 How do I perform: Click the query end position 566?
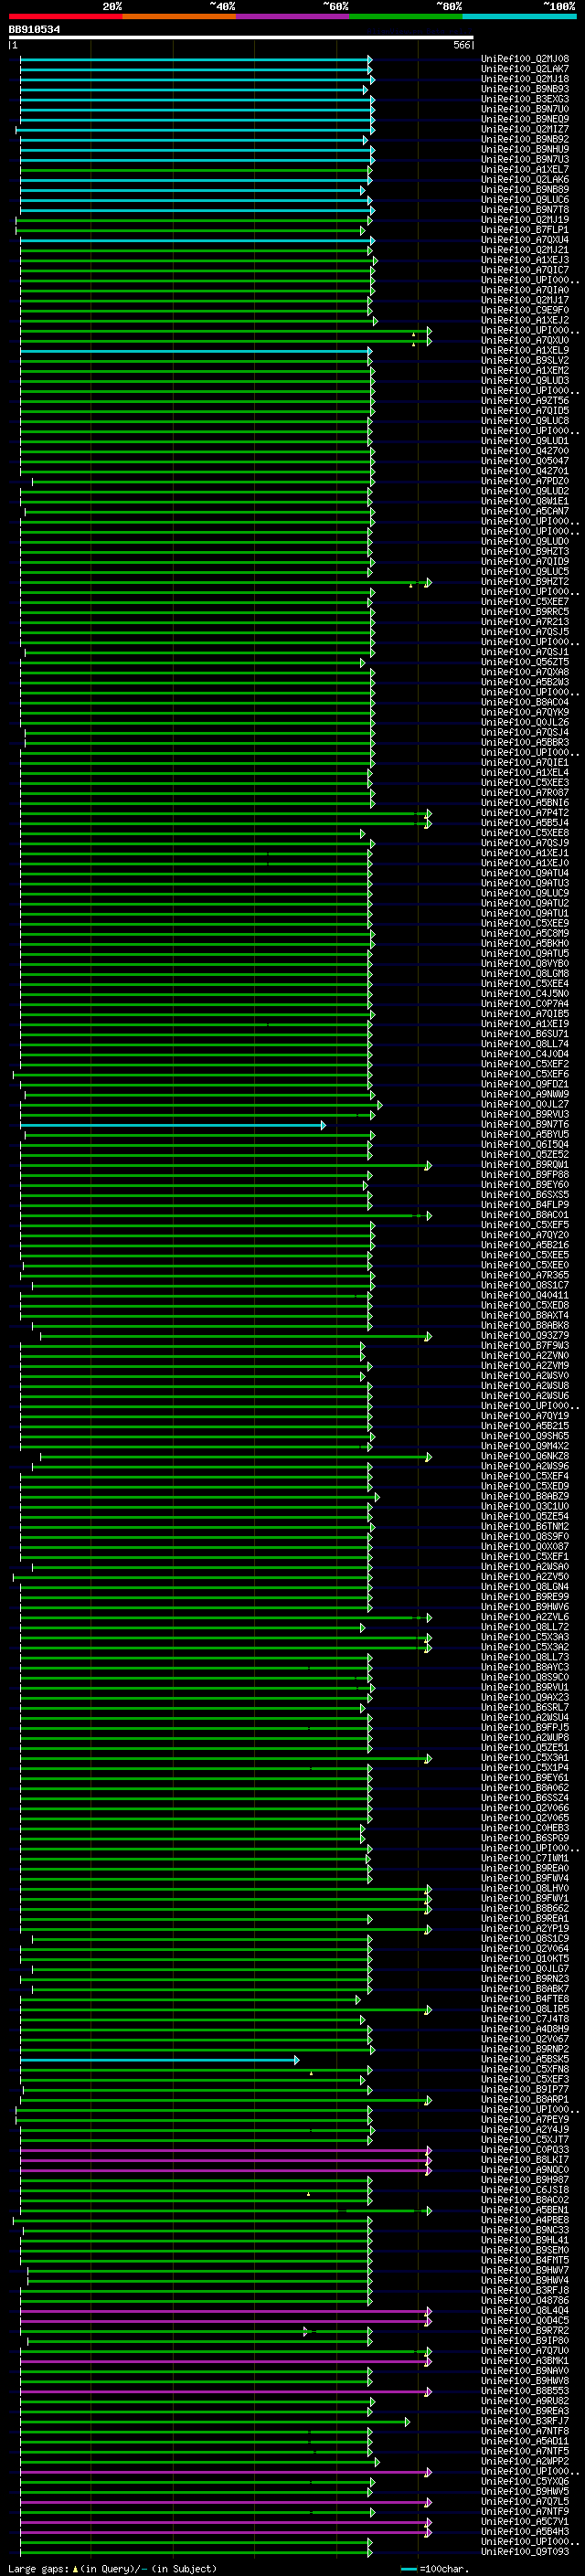coord(461,45)
